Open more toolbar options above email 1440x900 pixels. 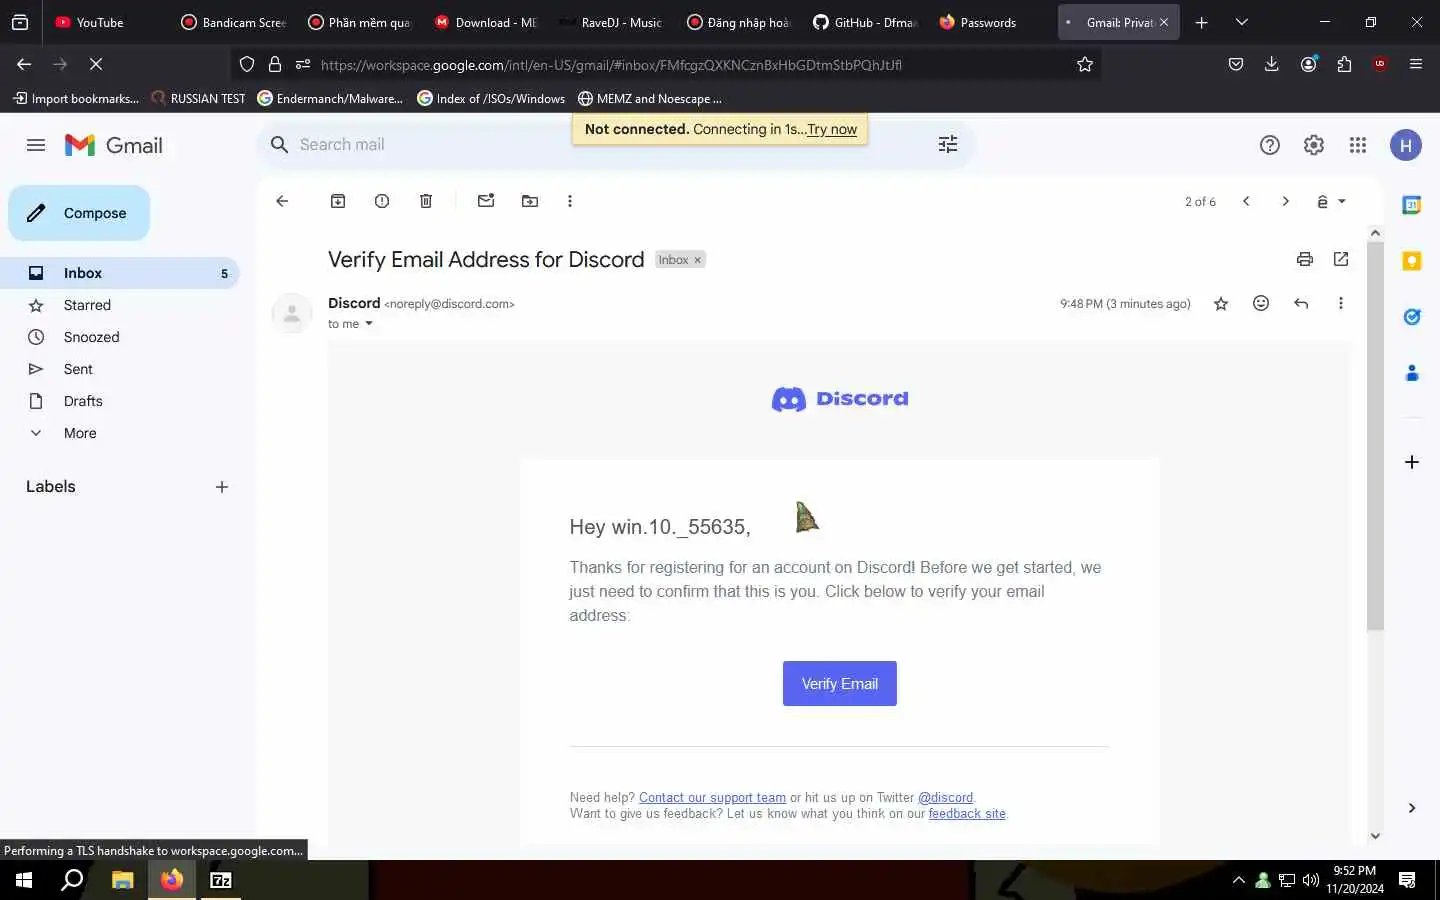pyautogui.click(x=570, y=201)
